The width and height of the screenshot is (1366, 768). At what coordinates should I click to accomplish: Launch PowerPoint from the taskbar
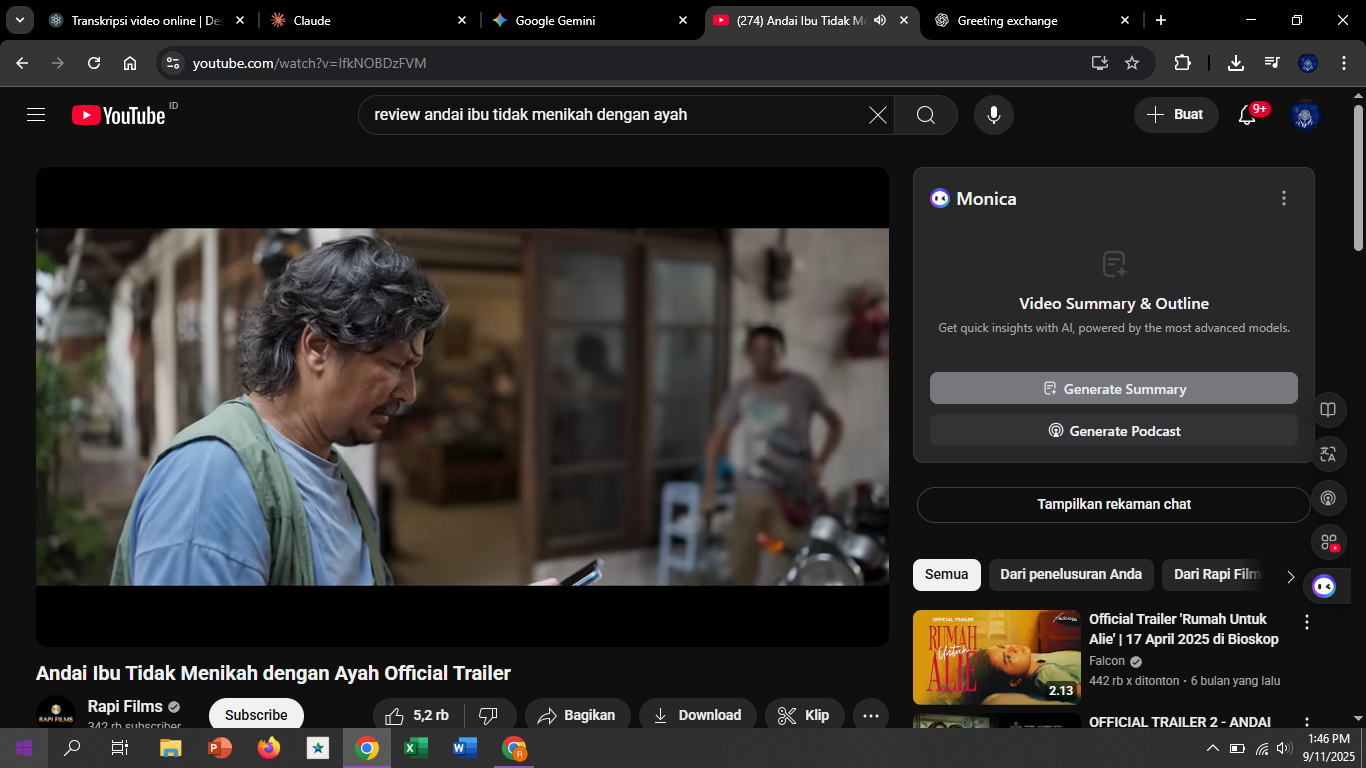pyautogui.click(x=219, y=748)
